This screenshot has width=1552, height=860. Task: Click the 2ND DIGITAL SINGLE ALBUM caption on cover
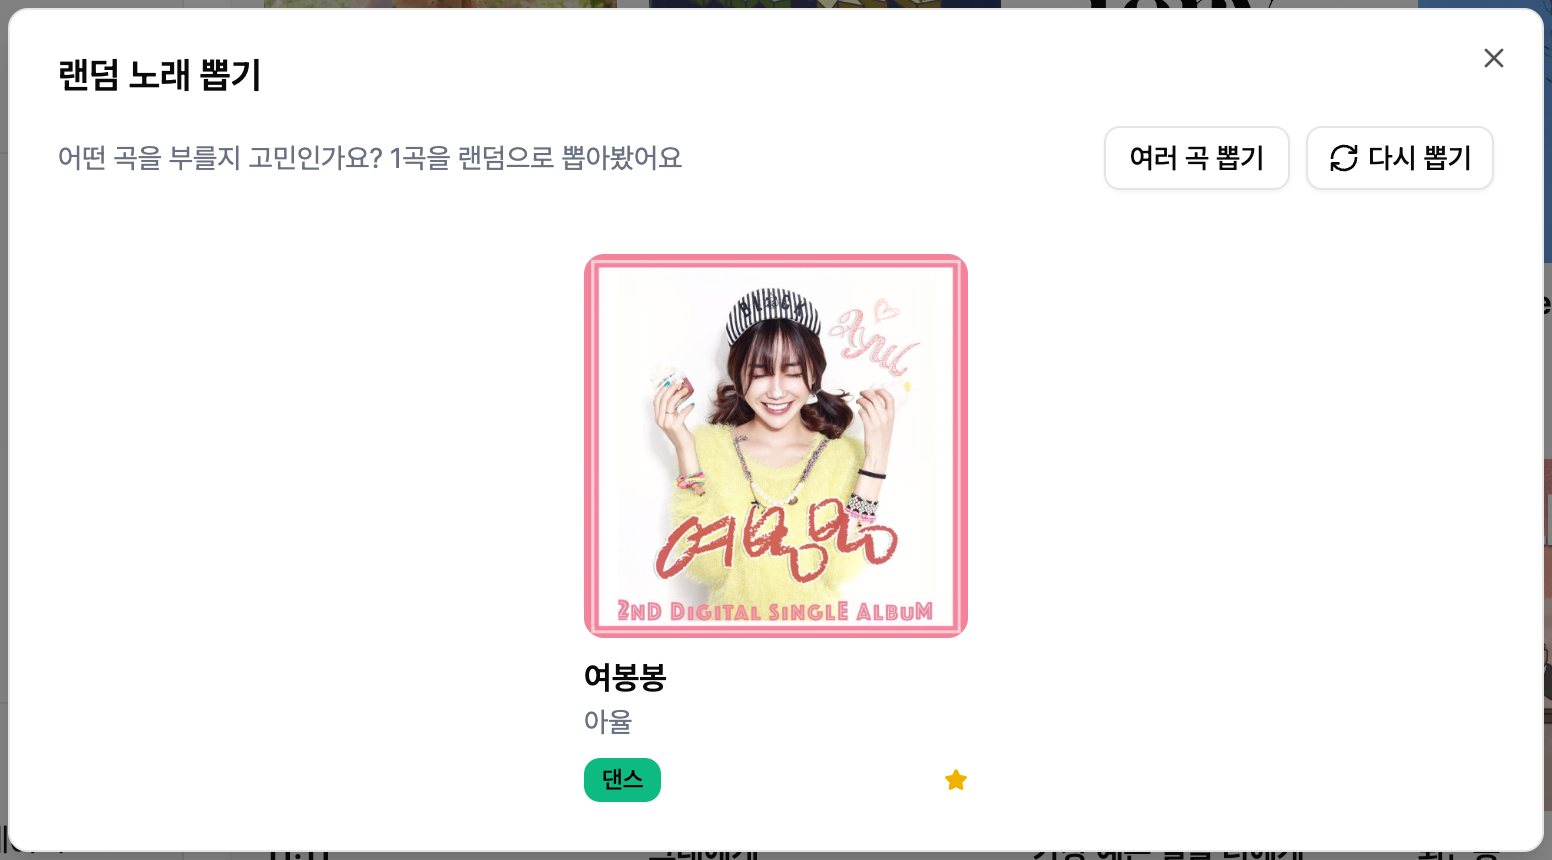coord(775,611)
